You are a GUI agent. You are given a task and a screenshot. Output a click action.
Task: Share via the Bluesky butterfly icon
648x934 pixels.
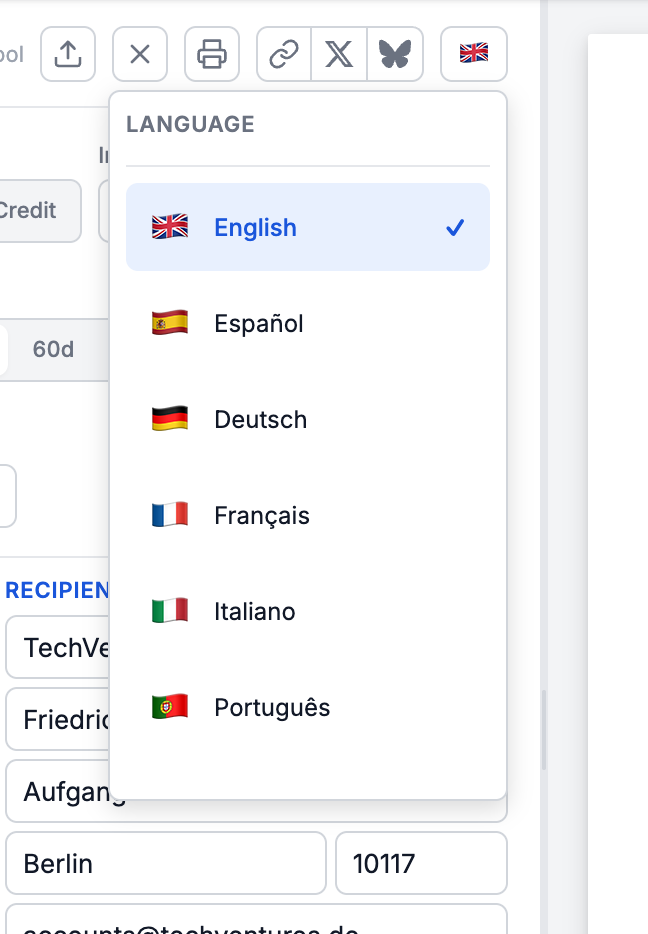395,54
